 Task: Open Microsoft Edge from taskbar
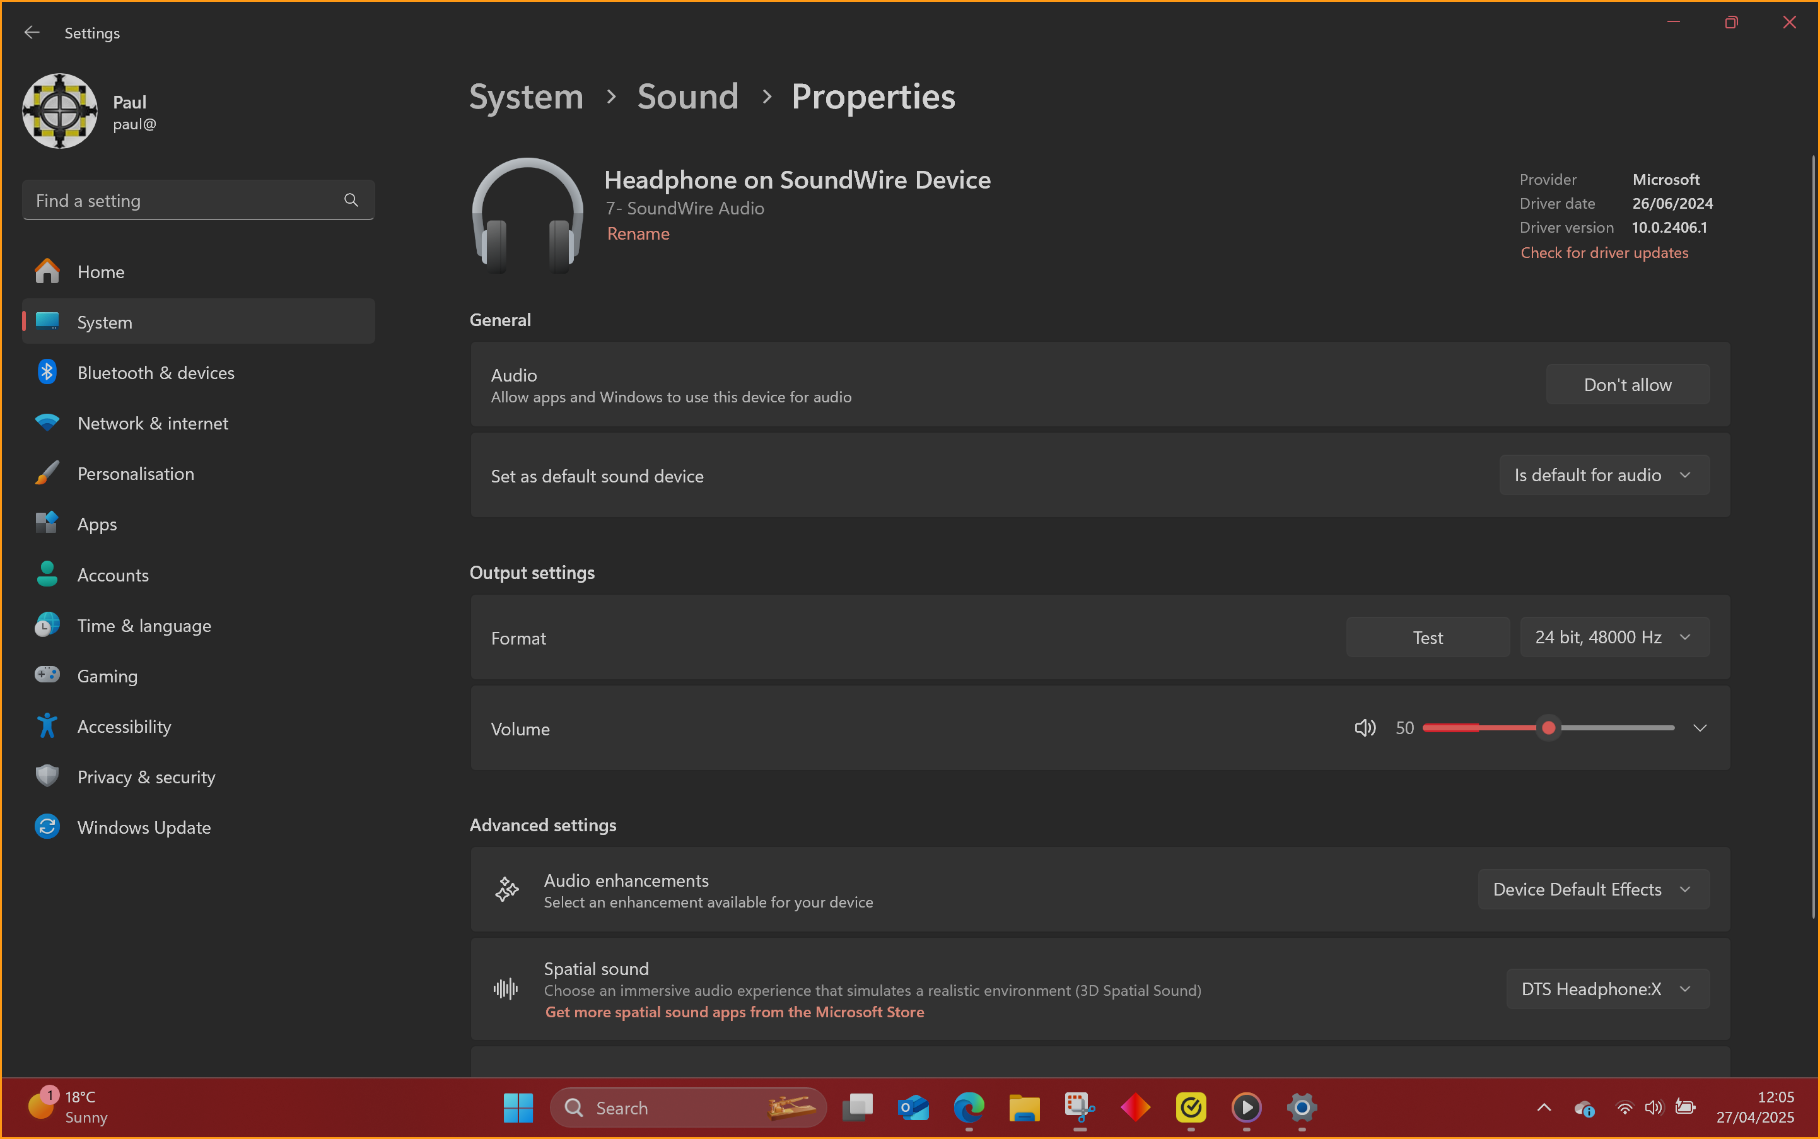[x=969, y=1108]
